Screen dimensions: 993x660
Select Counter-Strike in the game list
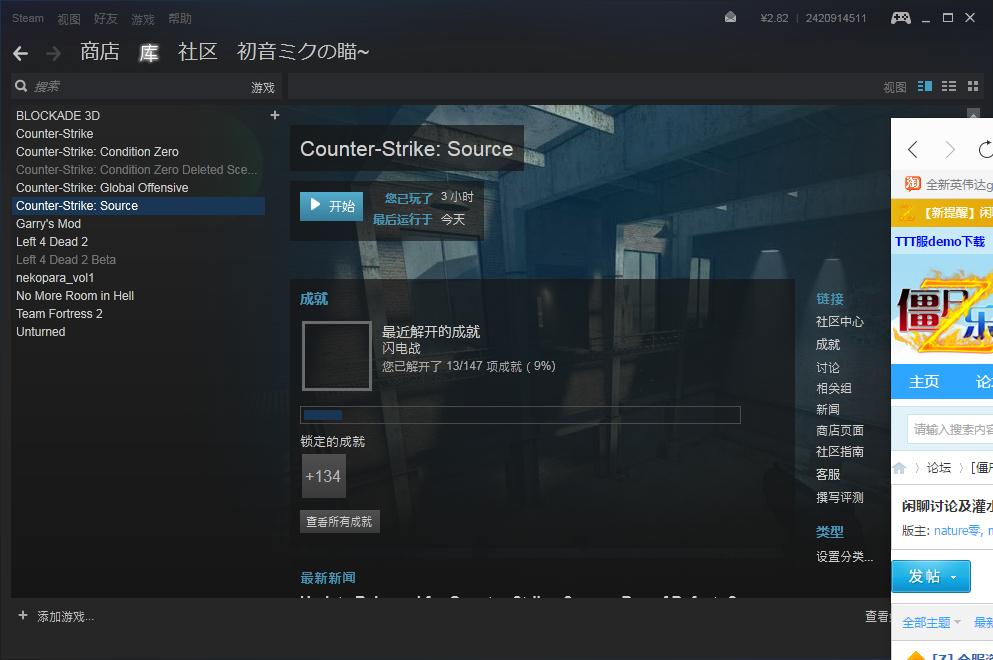coord(54,134)
